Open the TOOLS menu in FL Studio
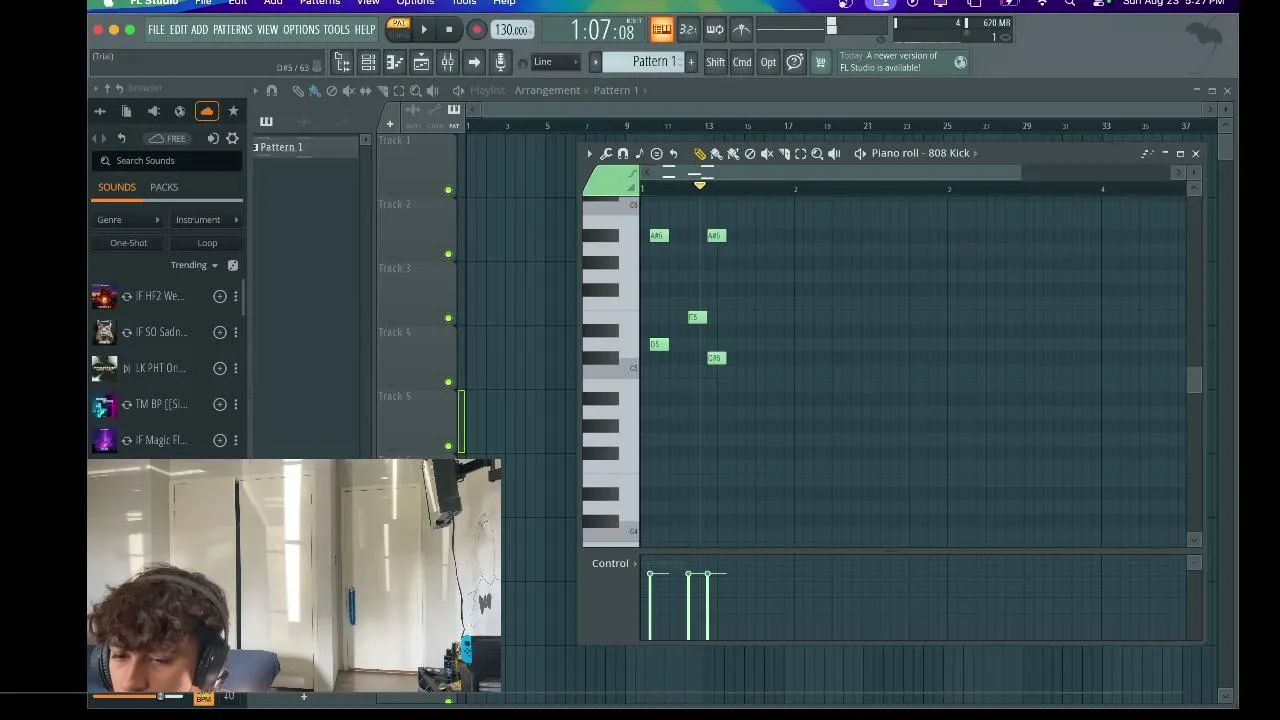The image size is (1280, 720). 336,30
